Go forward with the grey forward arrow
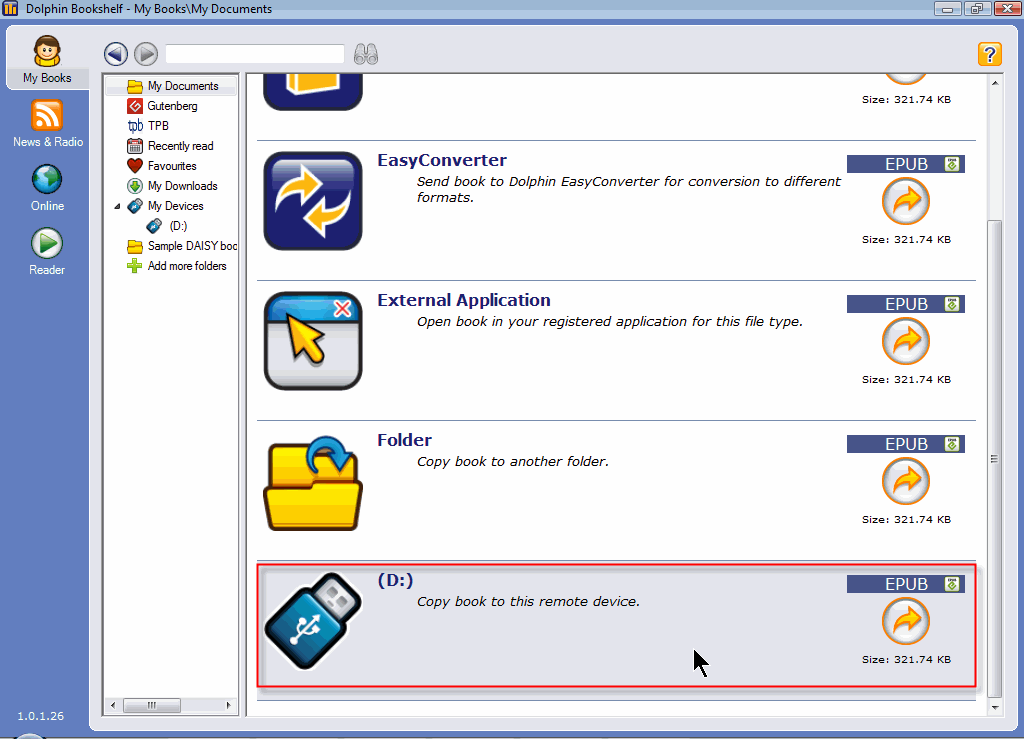This screenshot has width=1024, height=739. [146, 54]
